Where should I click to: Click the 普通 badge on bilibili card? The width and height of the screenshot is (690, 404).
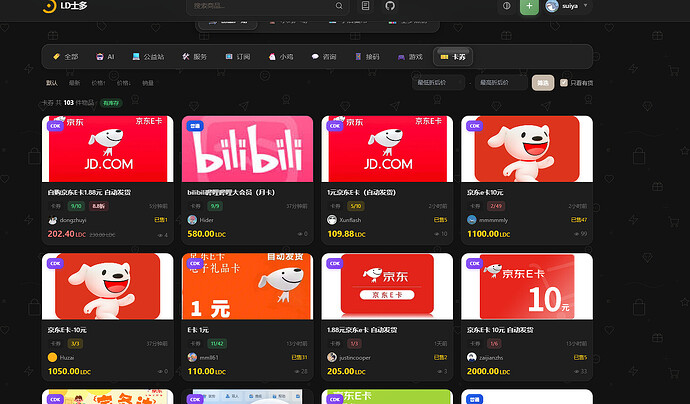pyautogui.click(x=195, y=126)
